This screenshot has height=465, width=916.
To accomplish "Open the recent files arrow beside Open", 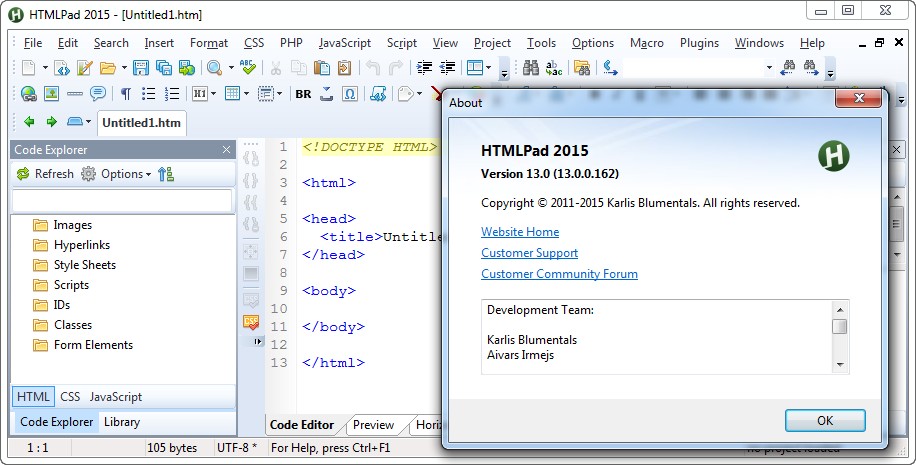I will tap(124, 68).
